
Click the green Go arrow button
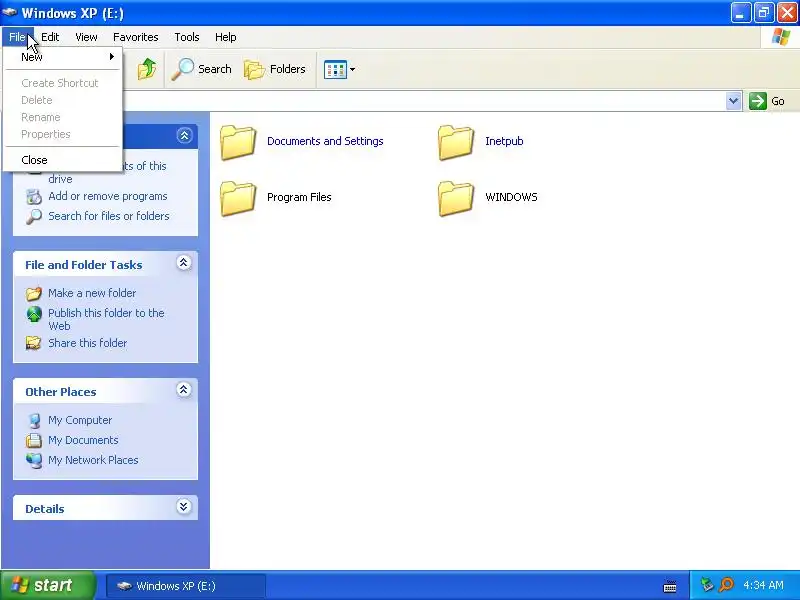pos(758,101)
